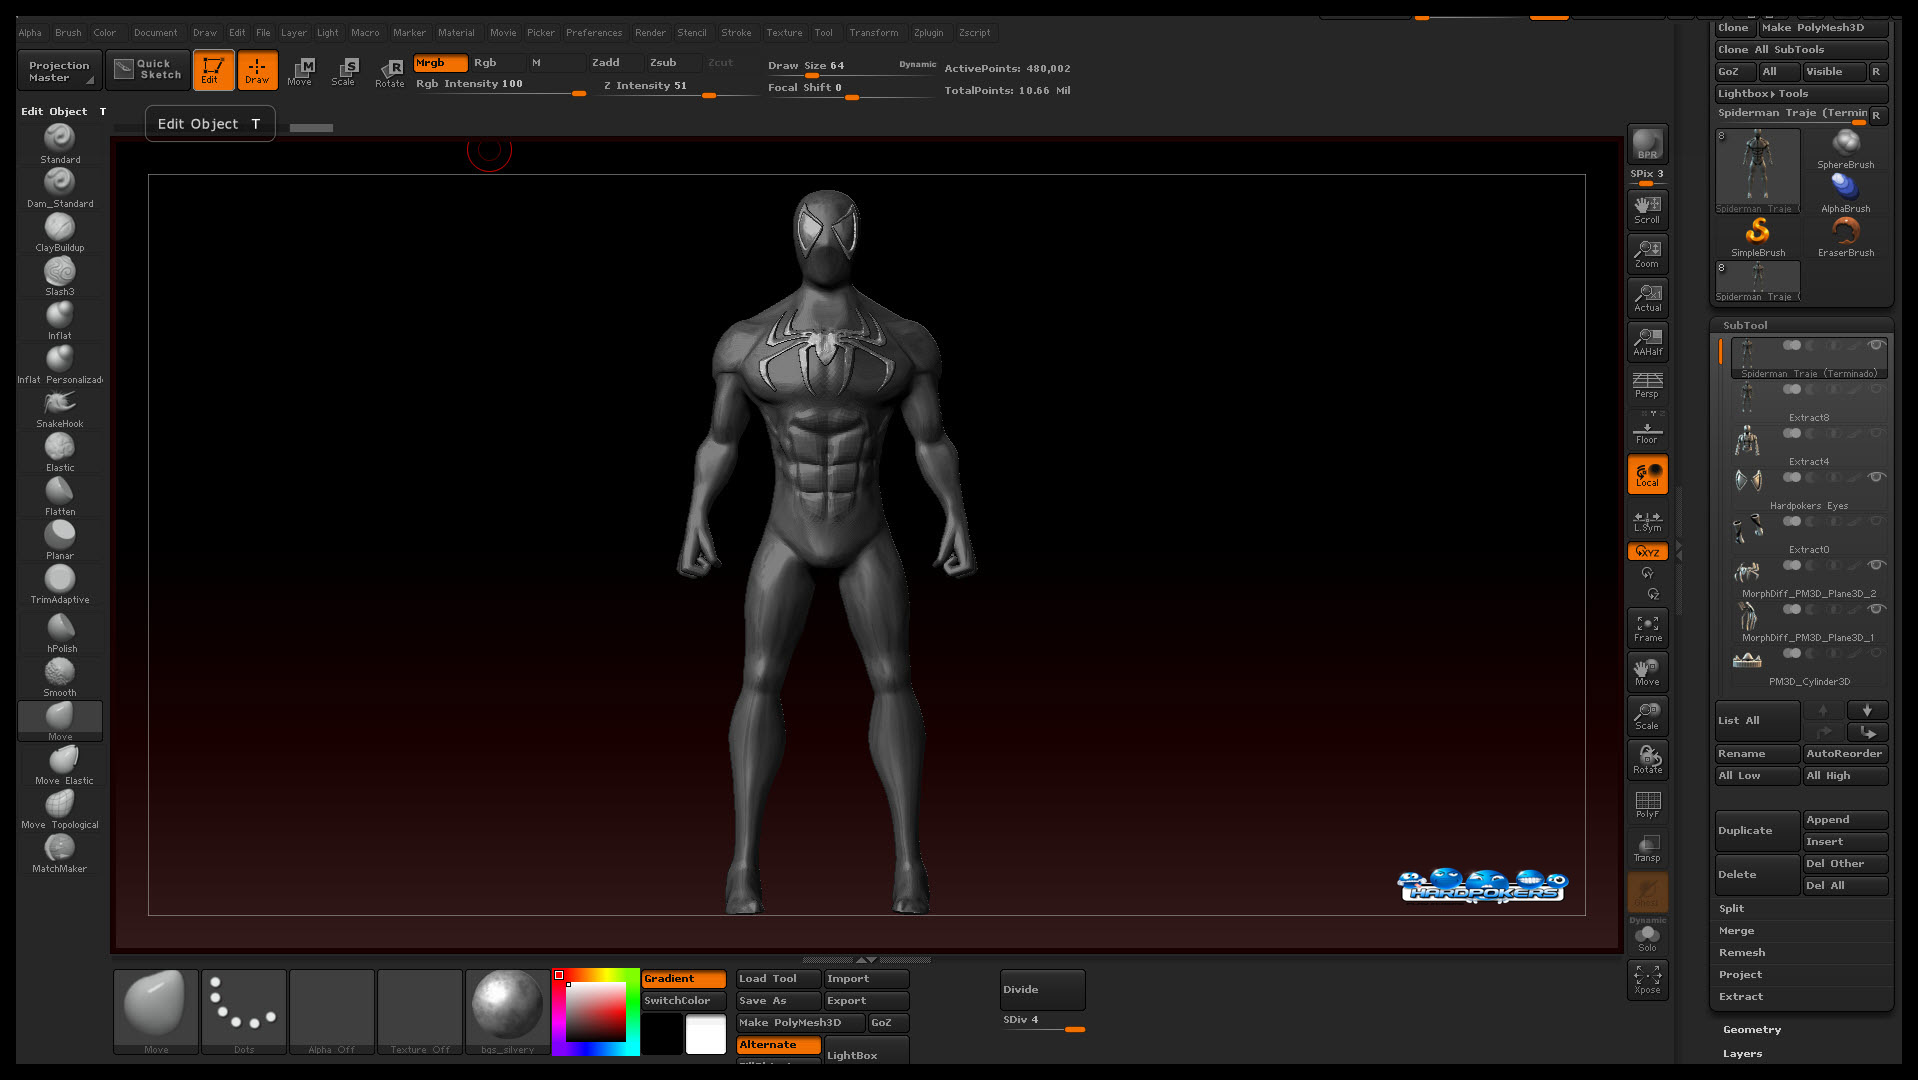The height and width of the screenshot is (1080, 1918).
Task: Click the AAHalf icon
Action: tap(1647, 341)
